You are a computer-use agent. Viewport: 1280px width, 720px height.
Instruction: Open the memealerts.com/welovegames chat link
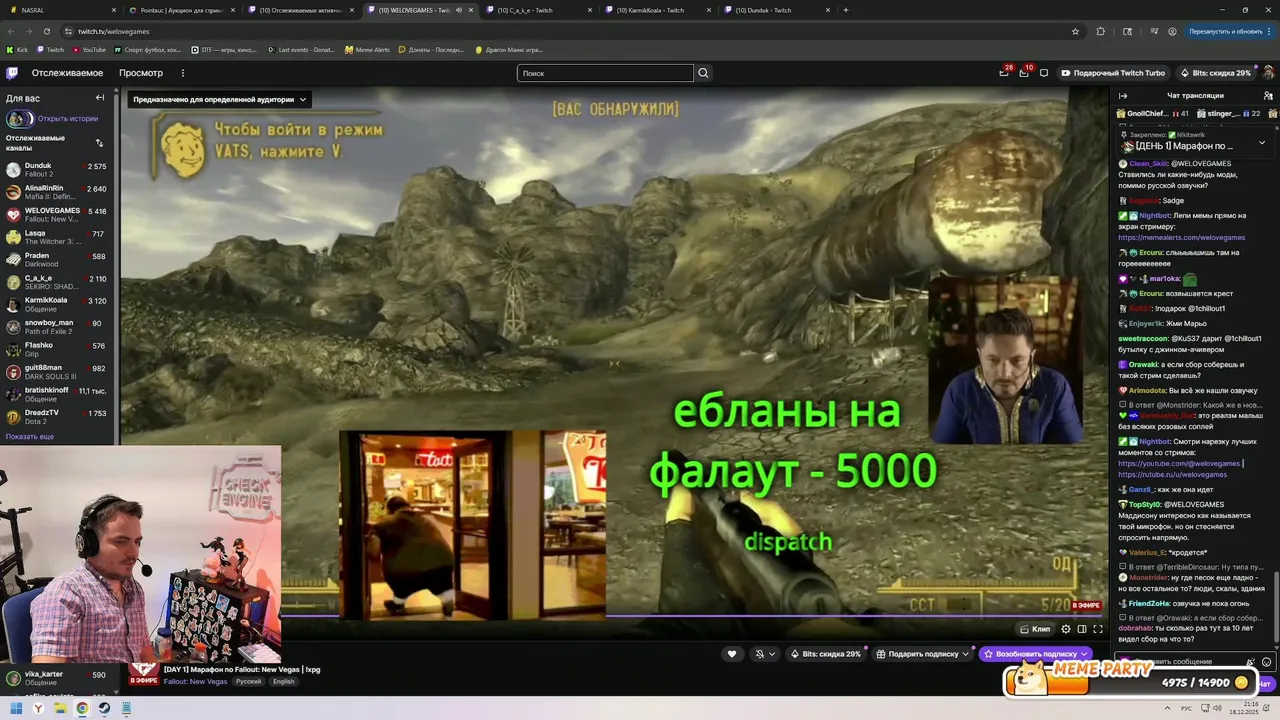point(1181,238)
